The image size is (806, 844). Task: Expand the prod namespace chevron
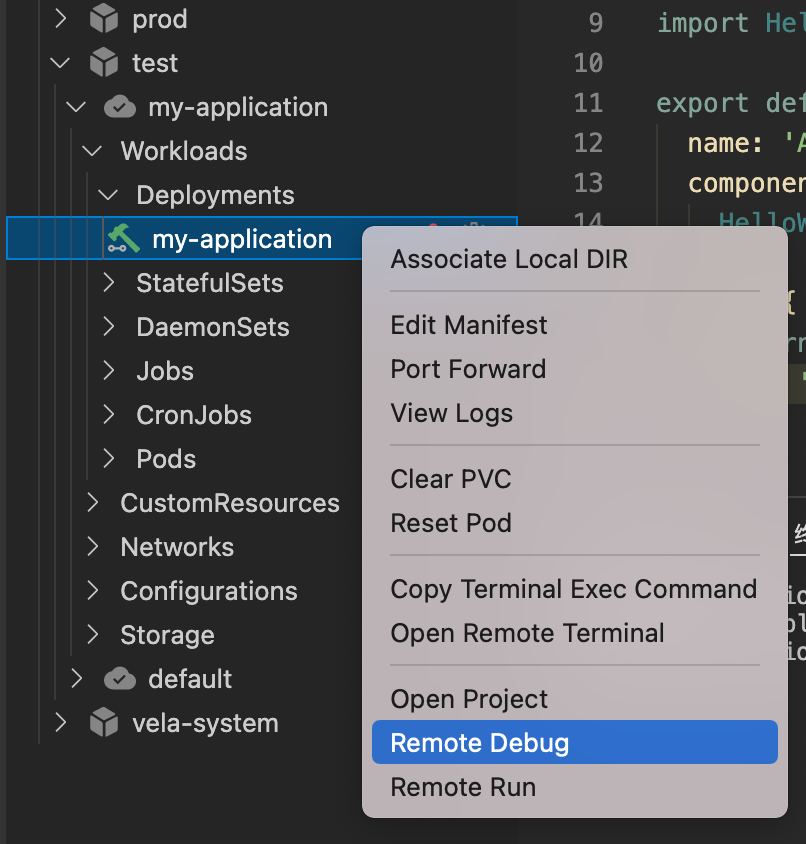60,19
